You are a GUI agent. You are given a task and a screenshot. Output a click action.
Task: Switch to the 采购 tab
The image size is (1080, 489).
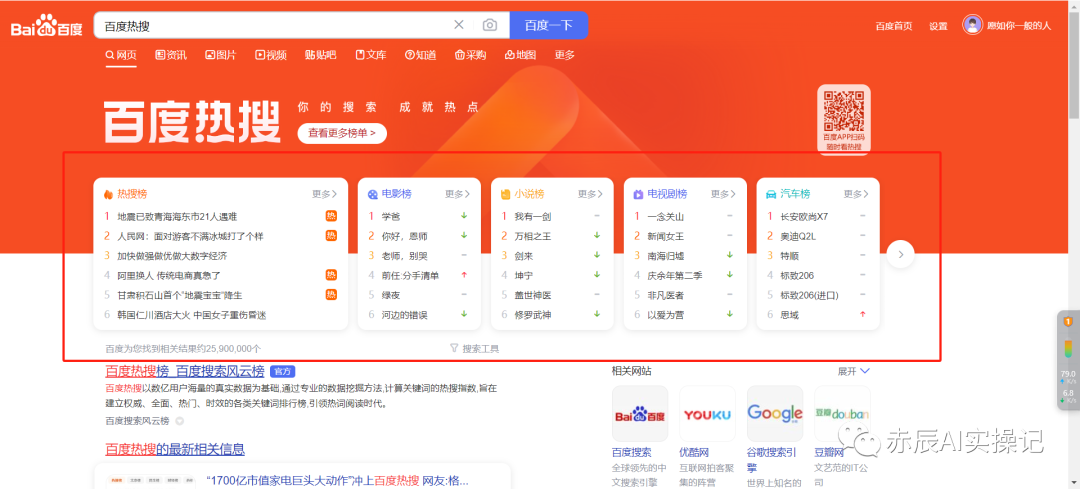point(470,55)
